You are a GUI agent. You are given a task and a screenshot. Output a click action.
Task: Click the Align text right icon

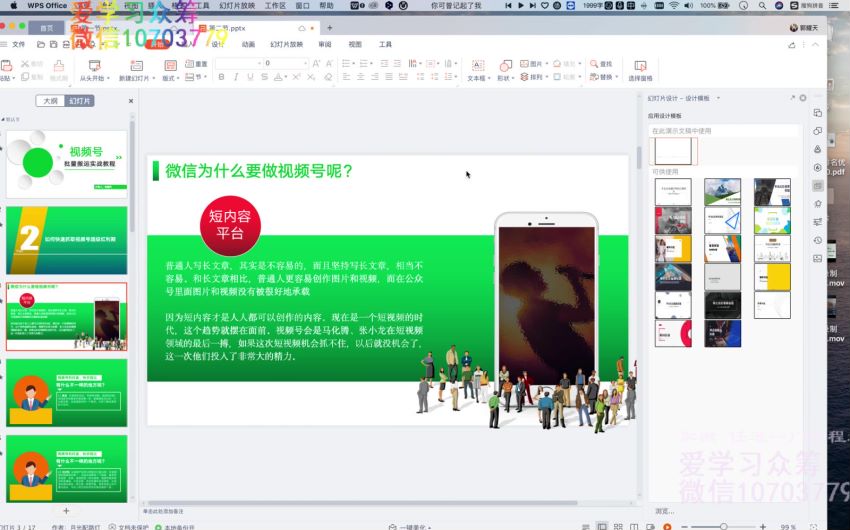[375, 77]
